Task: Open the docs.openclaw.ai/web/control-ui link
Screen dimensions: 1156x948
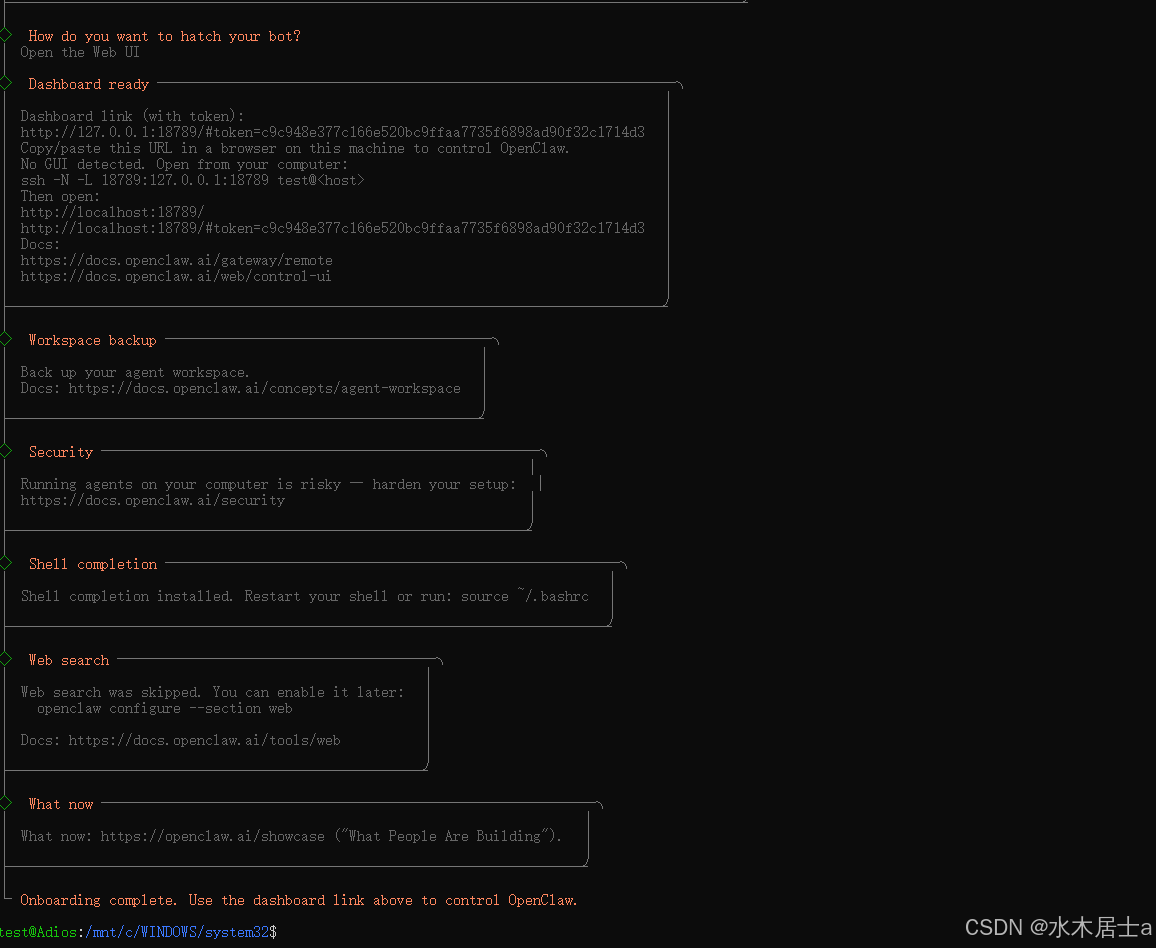Action: 175,276
